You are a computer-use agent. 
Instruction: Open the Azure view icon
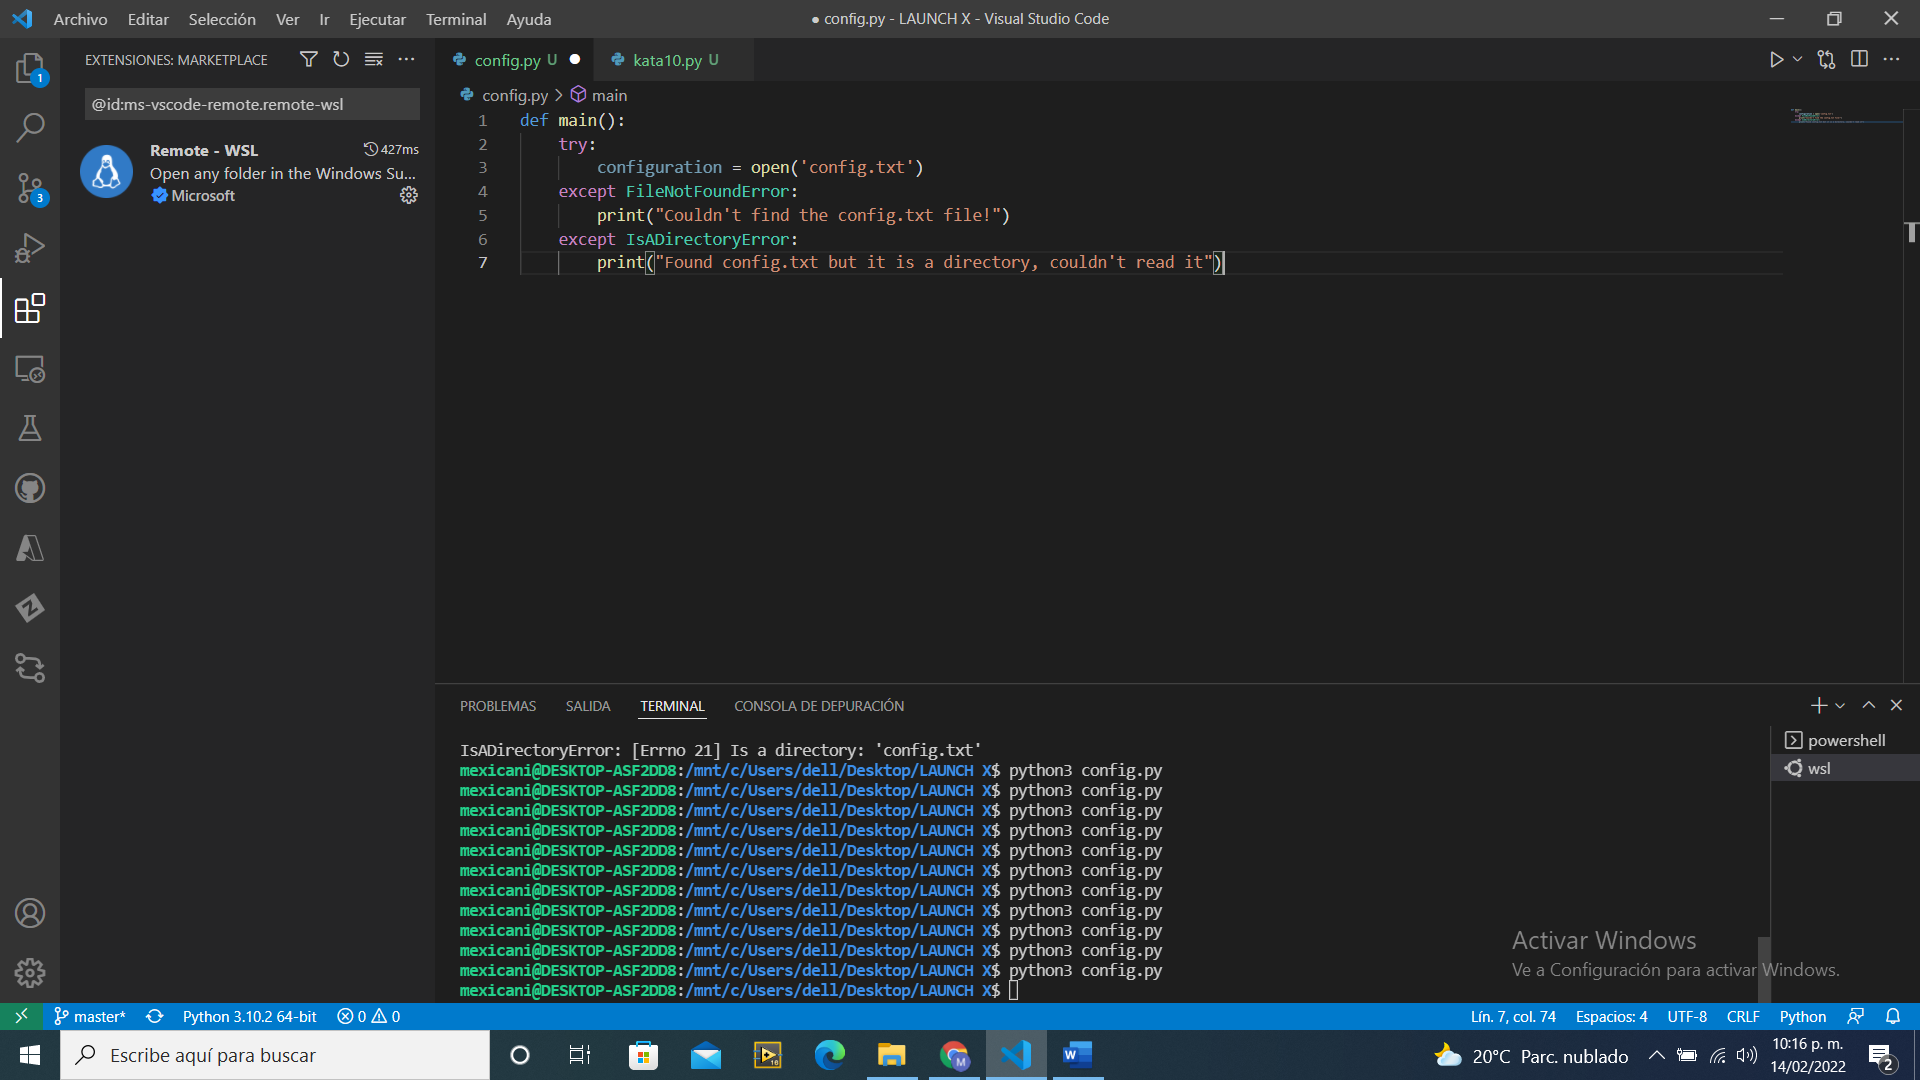[x=30, y=548]
